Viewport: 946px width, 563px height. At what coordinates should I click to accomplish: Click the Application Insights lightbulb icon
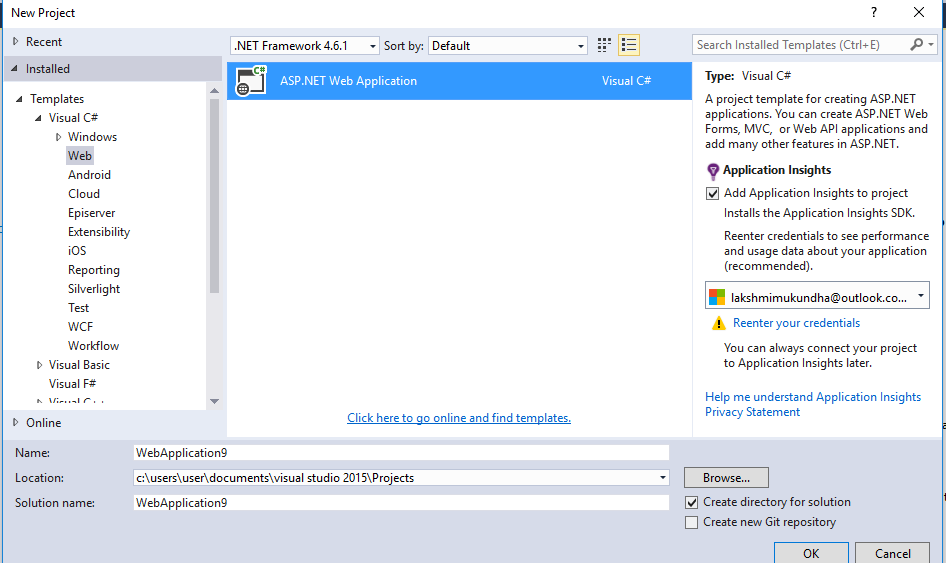[713, 171]
